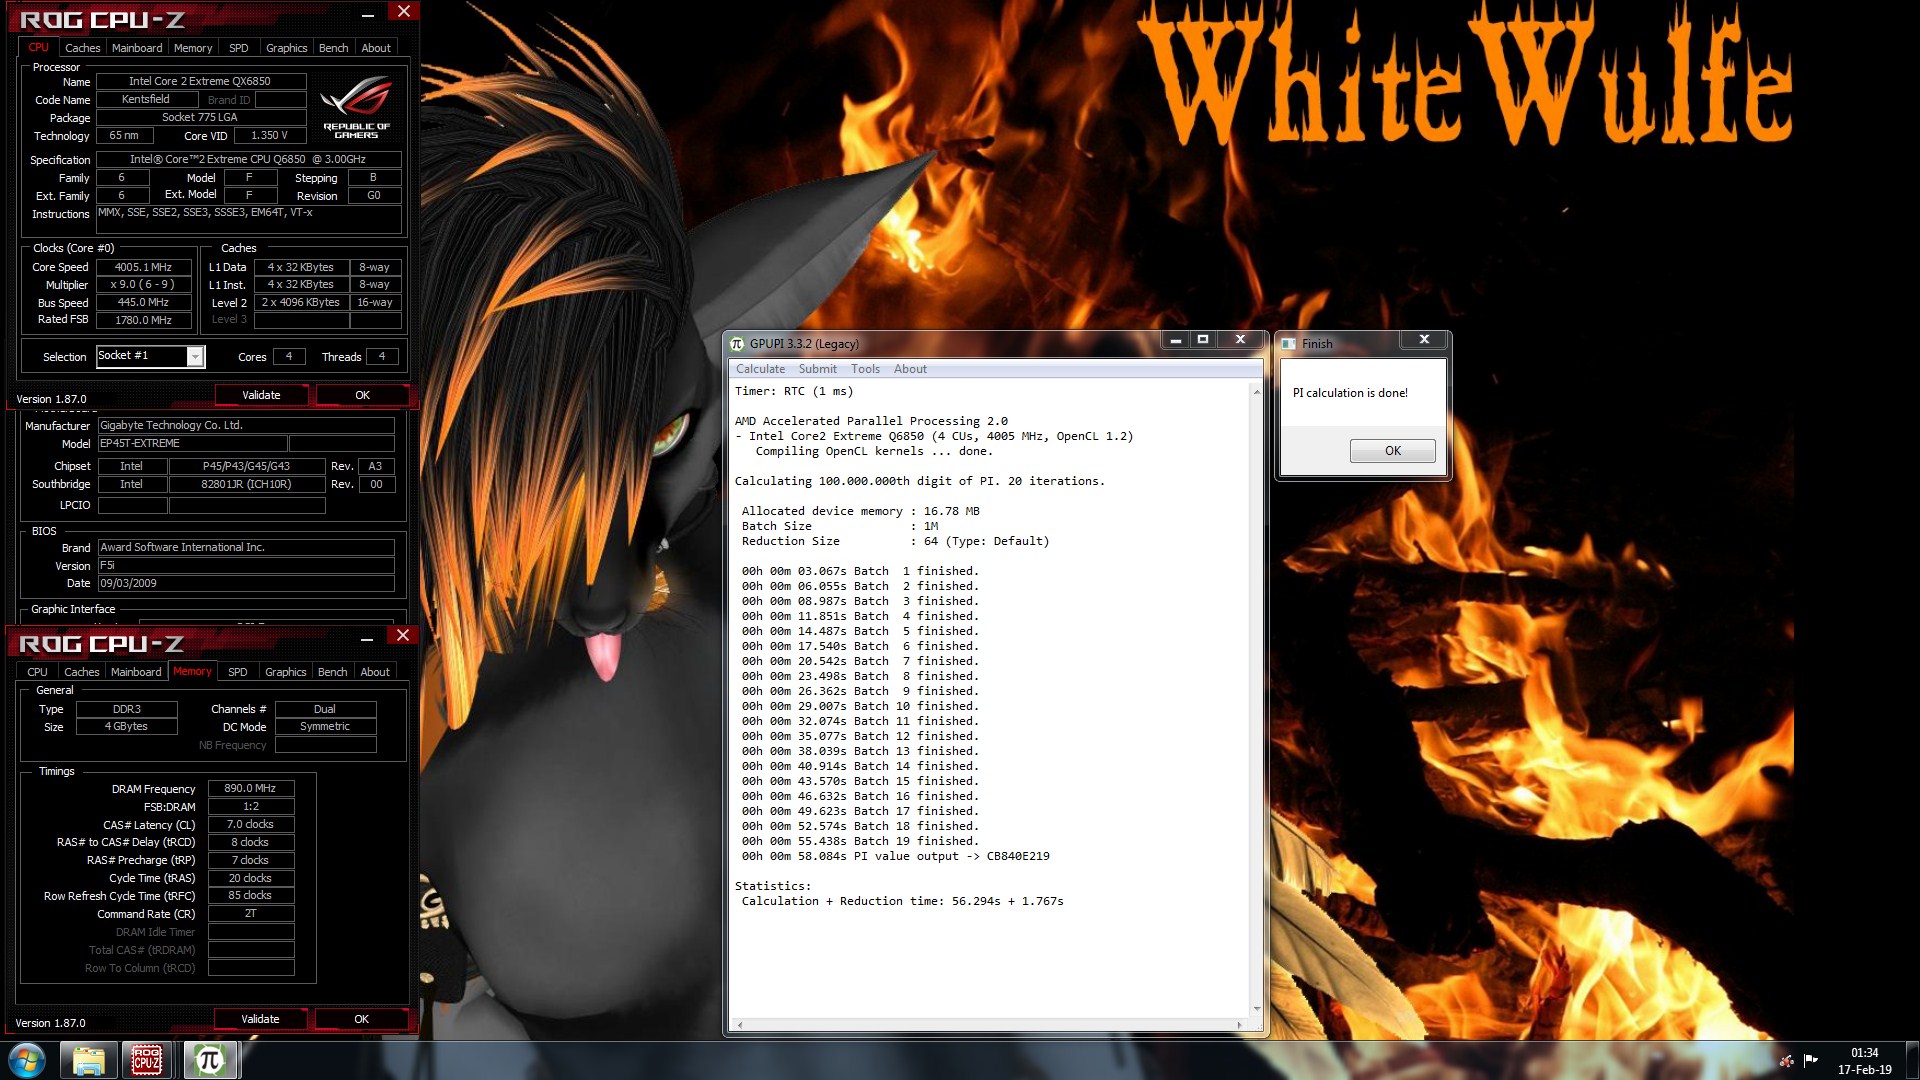Viewport: 1920px width, 1080px height.
Task: Select Graphics tab in bottom CPU-Z window
Action: [x=285, y=672]
